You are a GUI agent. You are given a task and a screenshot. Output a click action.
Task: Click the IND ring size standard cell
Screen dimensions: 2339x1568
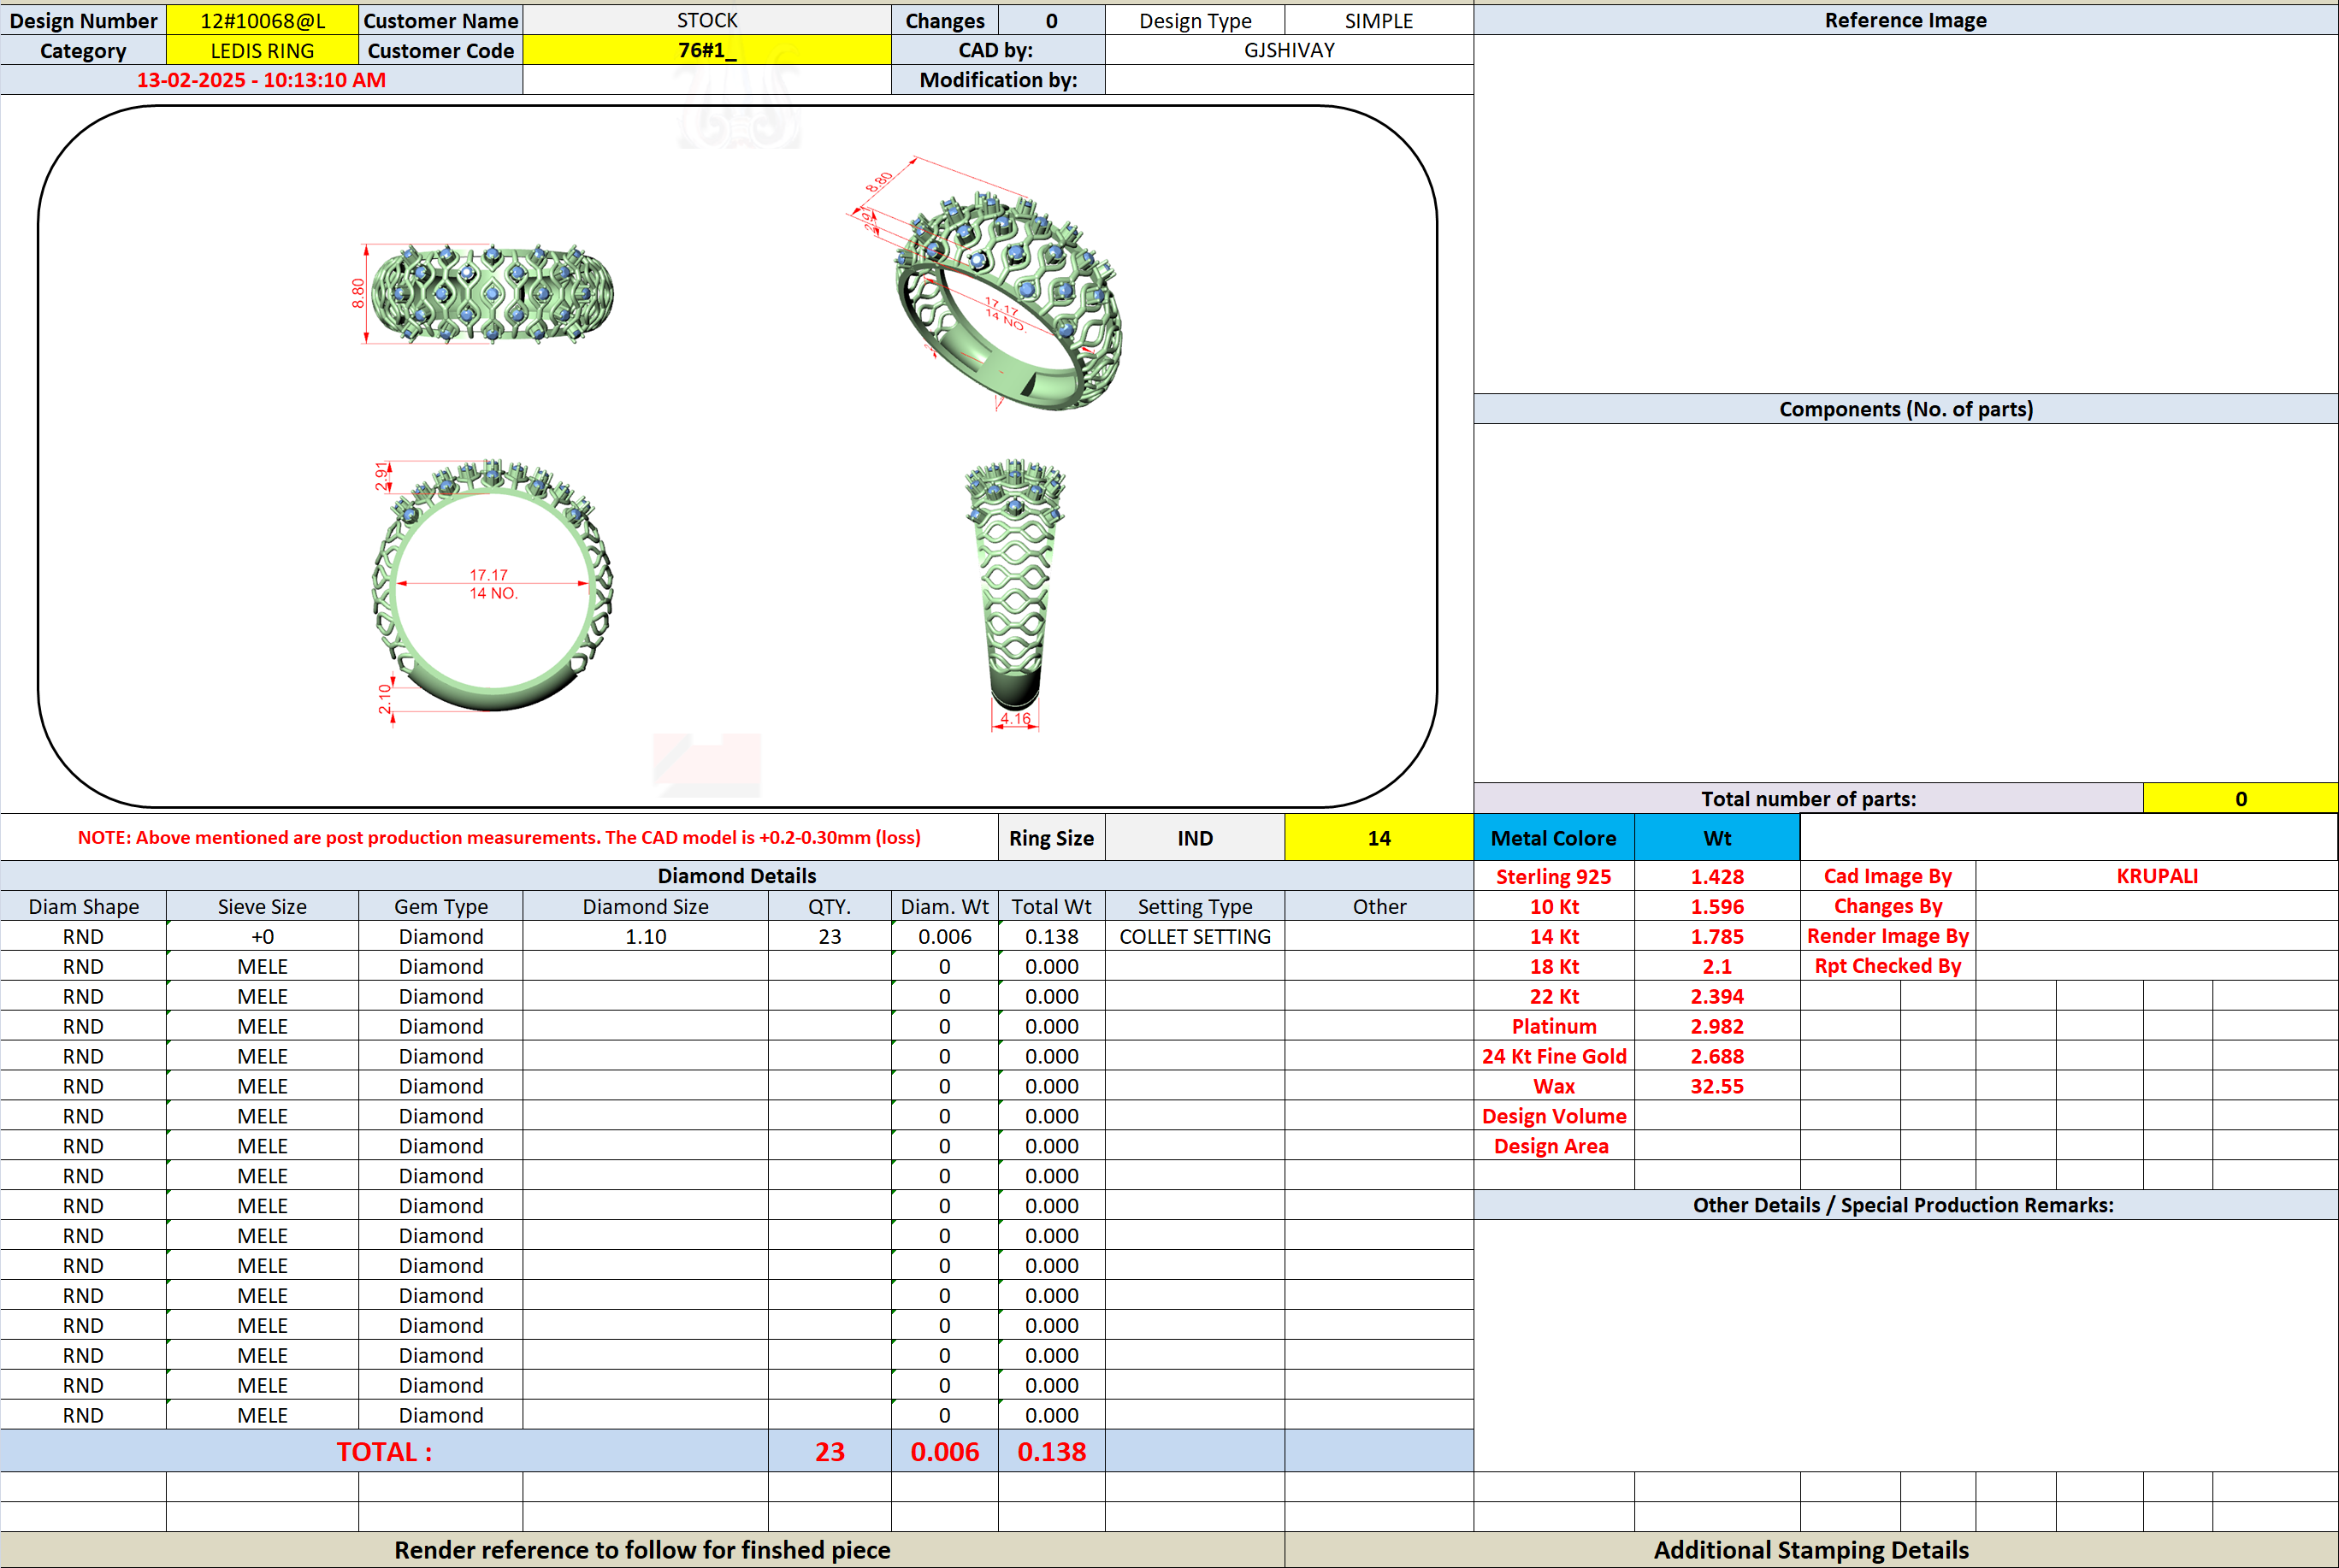coord(1195,838)
